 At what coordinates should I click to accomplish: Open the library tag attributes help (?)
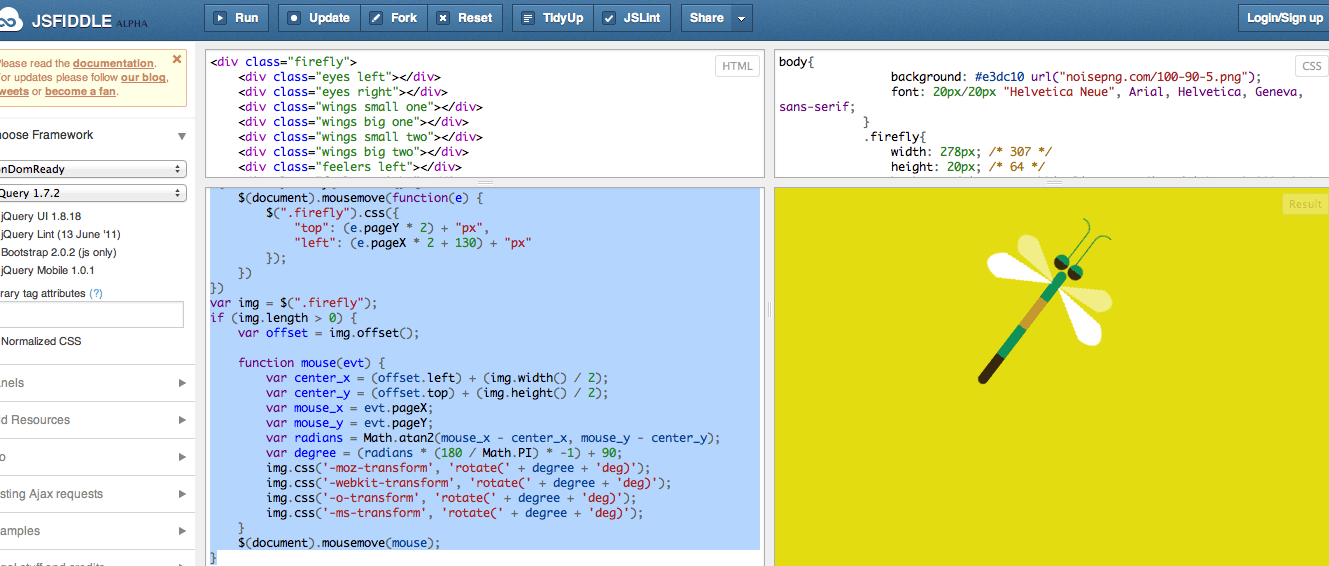[x=96, y=294]
